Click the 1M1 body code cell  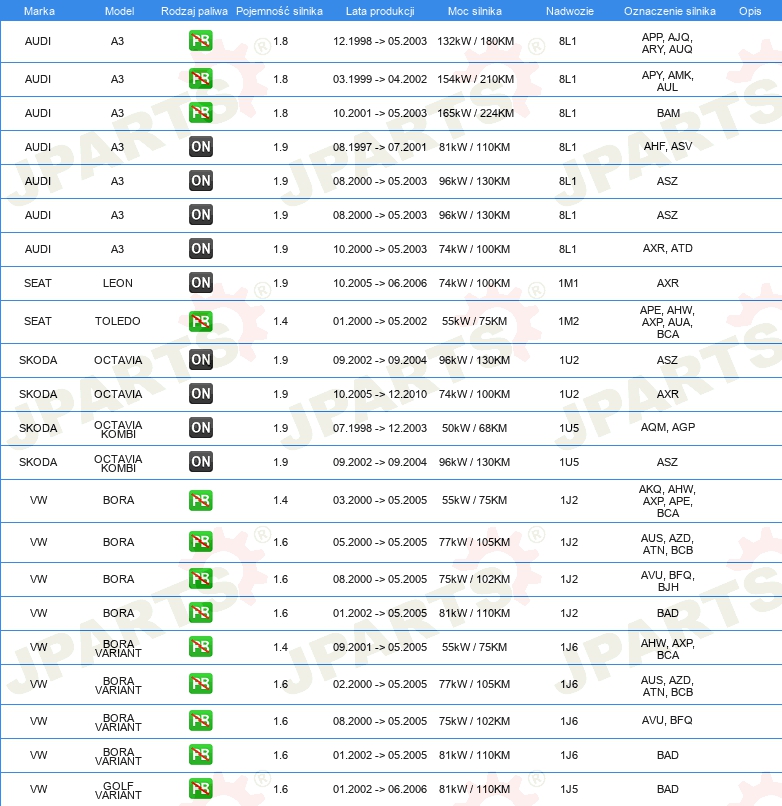click(568, 283)
